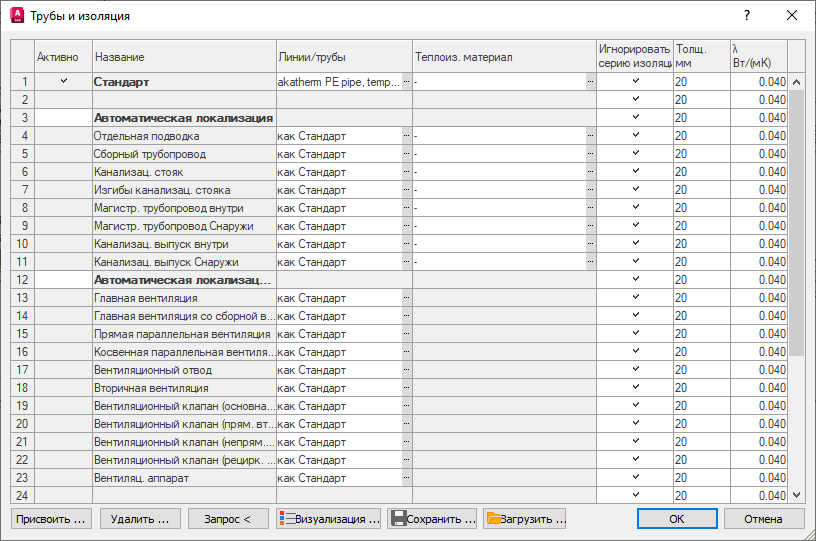The height and width of the screenshot is (541, 816).
Task: Click the Удалить button
Action: coord(140,519)
